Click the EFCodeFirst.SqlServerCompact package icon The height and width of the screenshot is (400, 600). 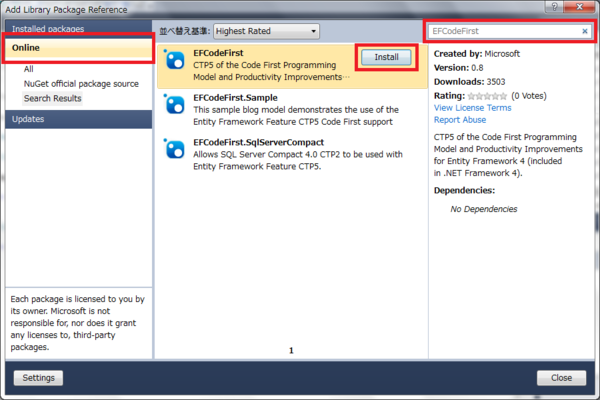[174, 149]
